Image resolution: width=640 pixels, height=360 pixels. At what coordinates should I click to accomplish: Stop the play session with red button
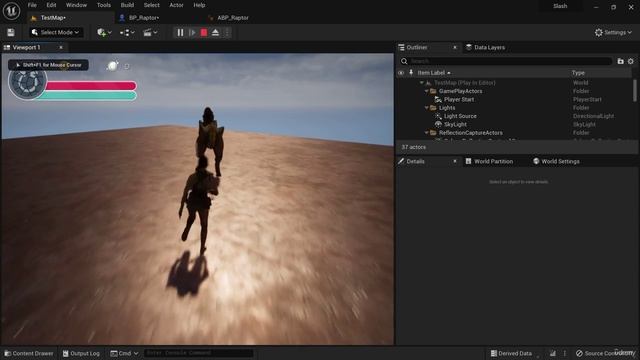tap(204, 33)
